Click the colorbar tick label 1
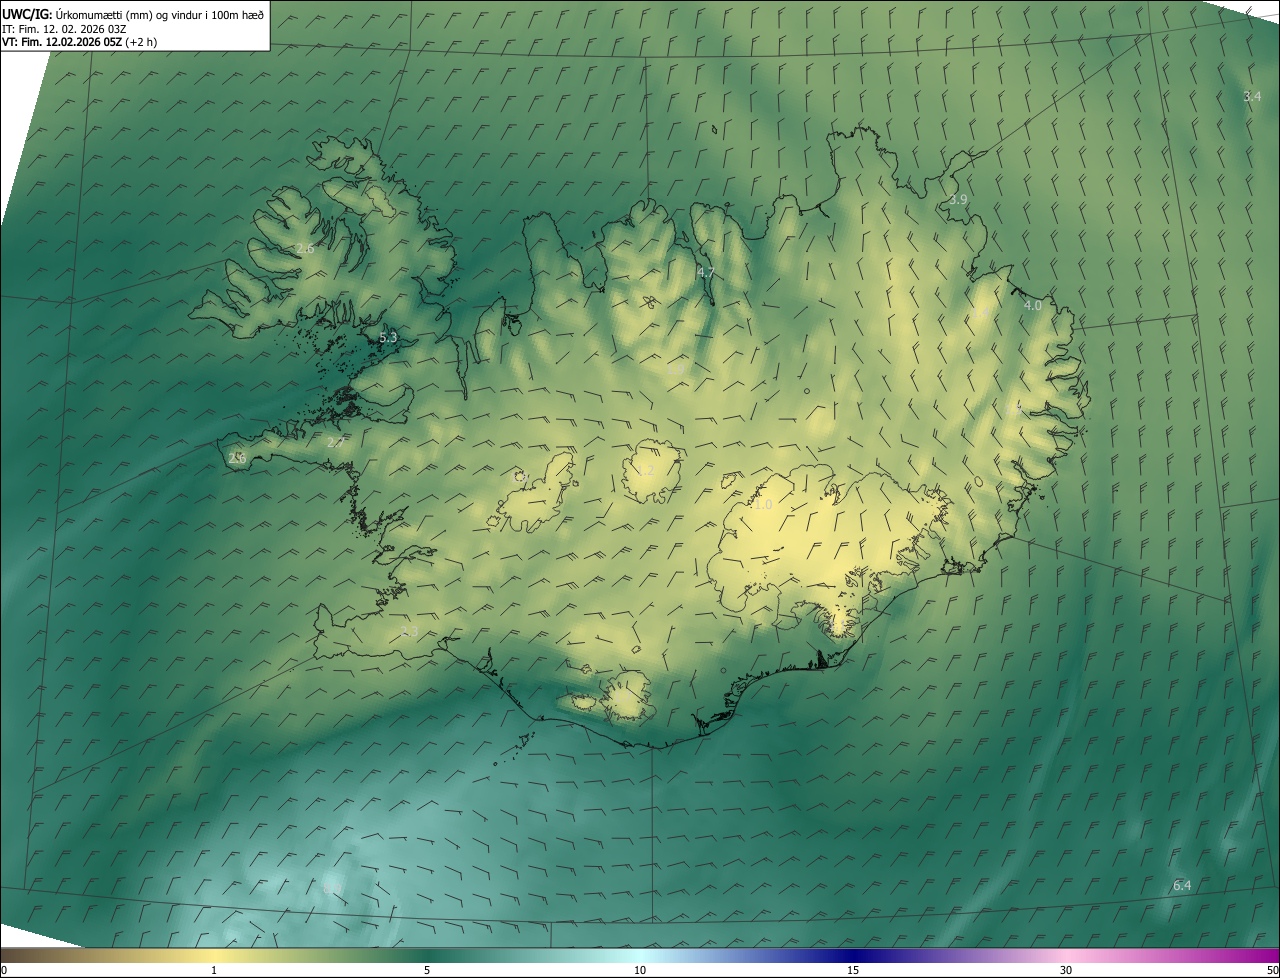 214,970
